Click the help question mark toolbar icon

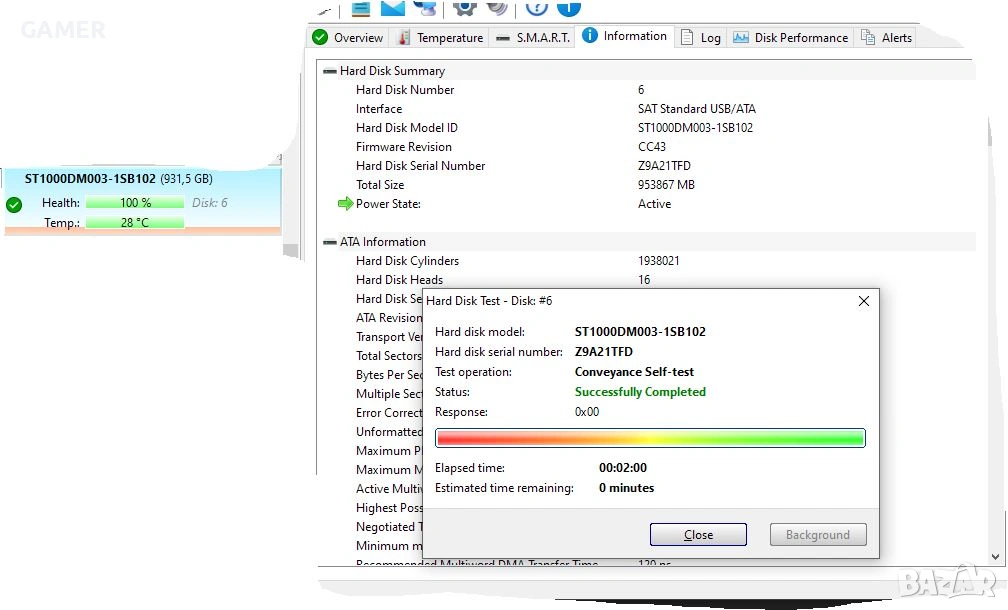click(537, 7)
